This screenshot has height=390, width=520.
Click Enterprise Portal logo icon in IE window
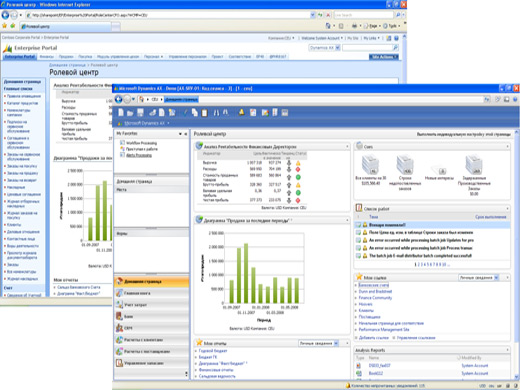pos(7,49)
